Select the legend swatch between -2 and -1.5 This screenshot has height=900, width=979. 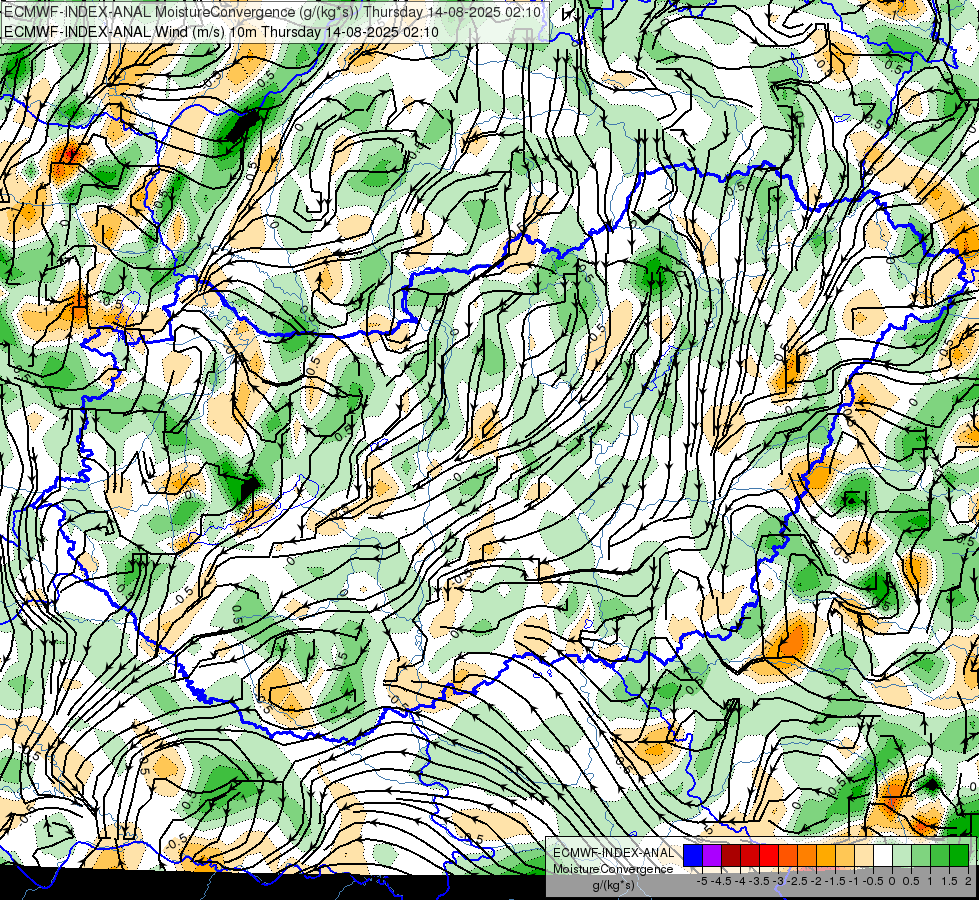point(826,855)
